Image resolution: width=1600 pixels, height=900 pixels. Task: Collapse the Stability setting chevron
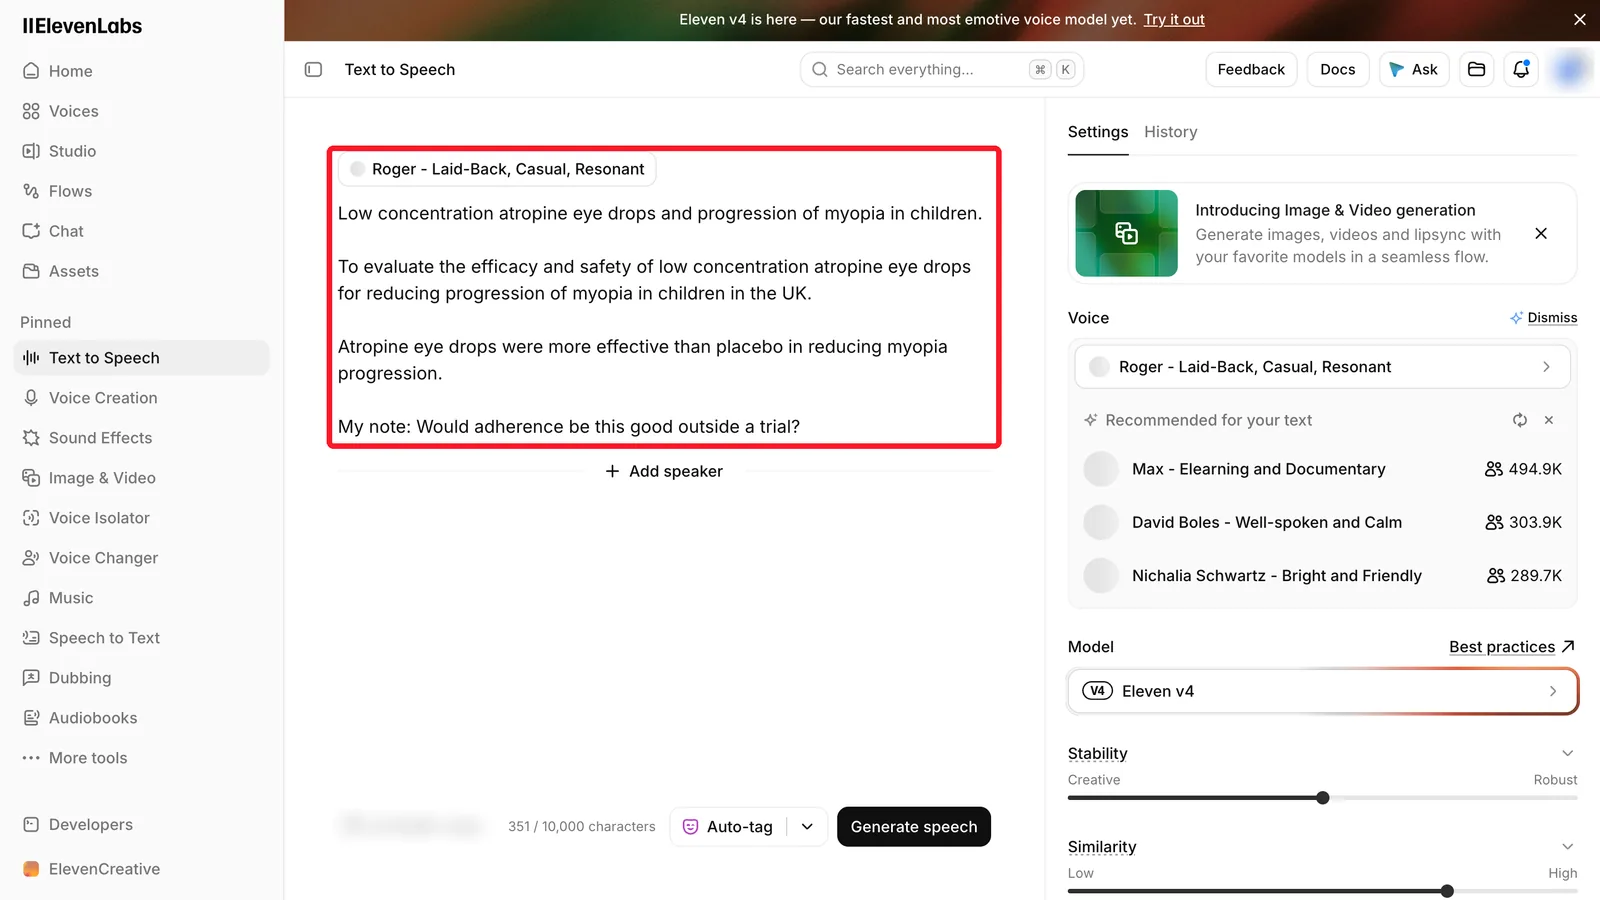click(1567, 753)
